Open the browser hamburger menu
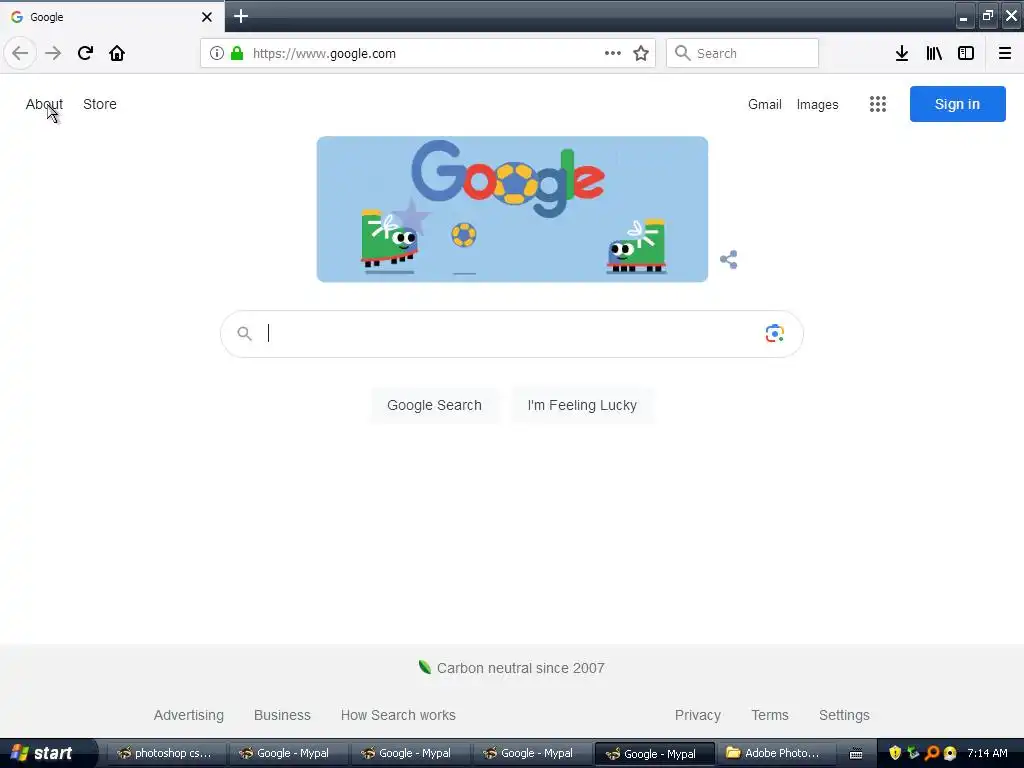1024x768 pixels. click(x=1005, y=53)
